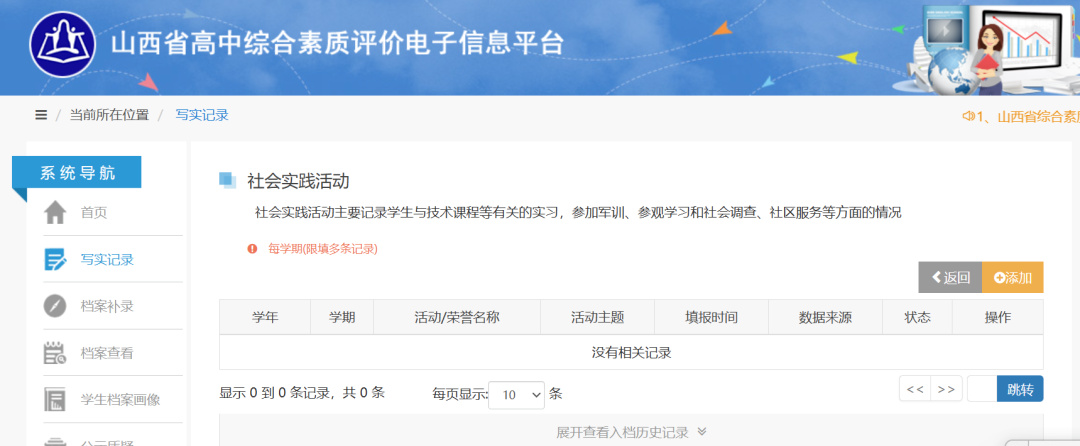
Task: Click the home icon beside 首页
Action: (55, 213)
